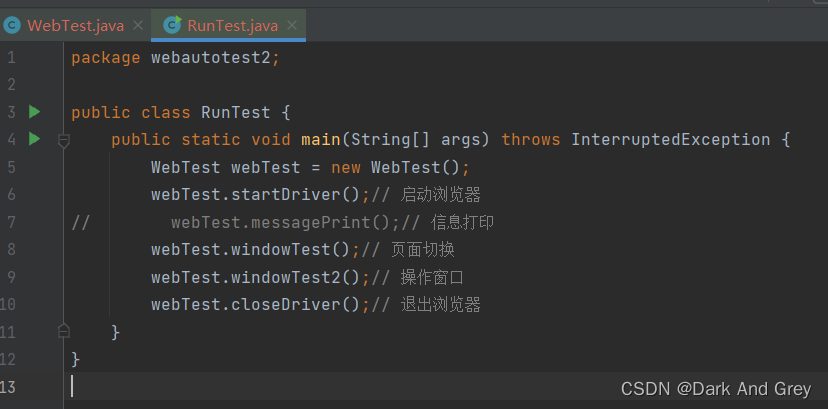Image resolution: width=828 pixels, height=409 pixels.
Task: Close the WebTest.java editor tab
Action: [x=138, y=25]
